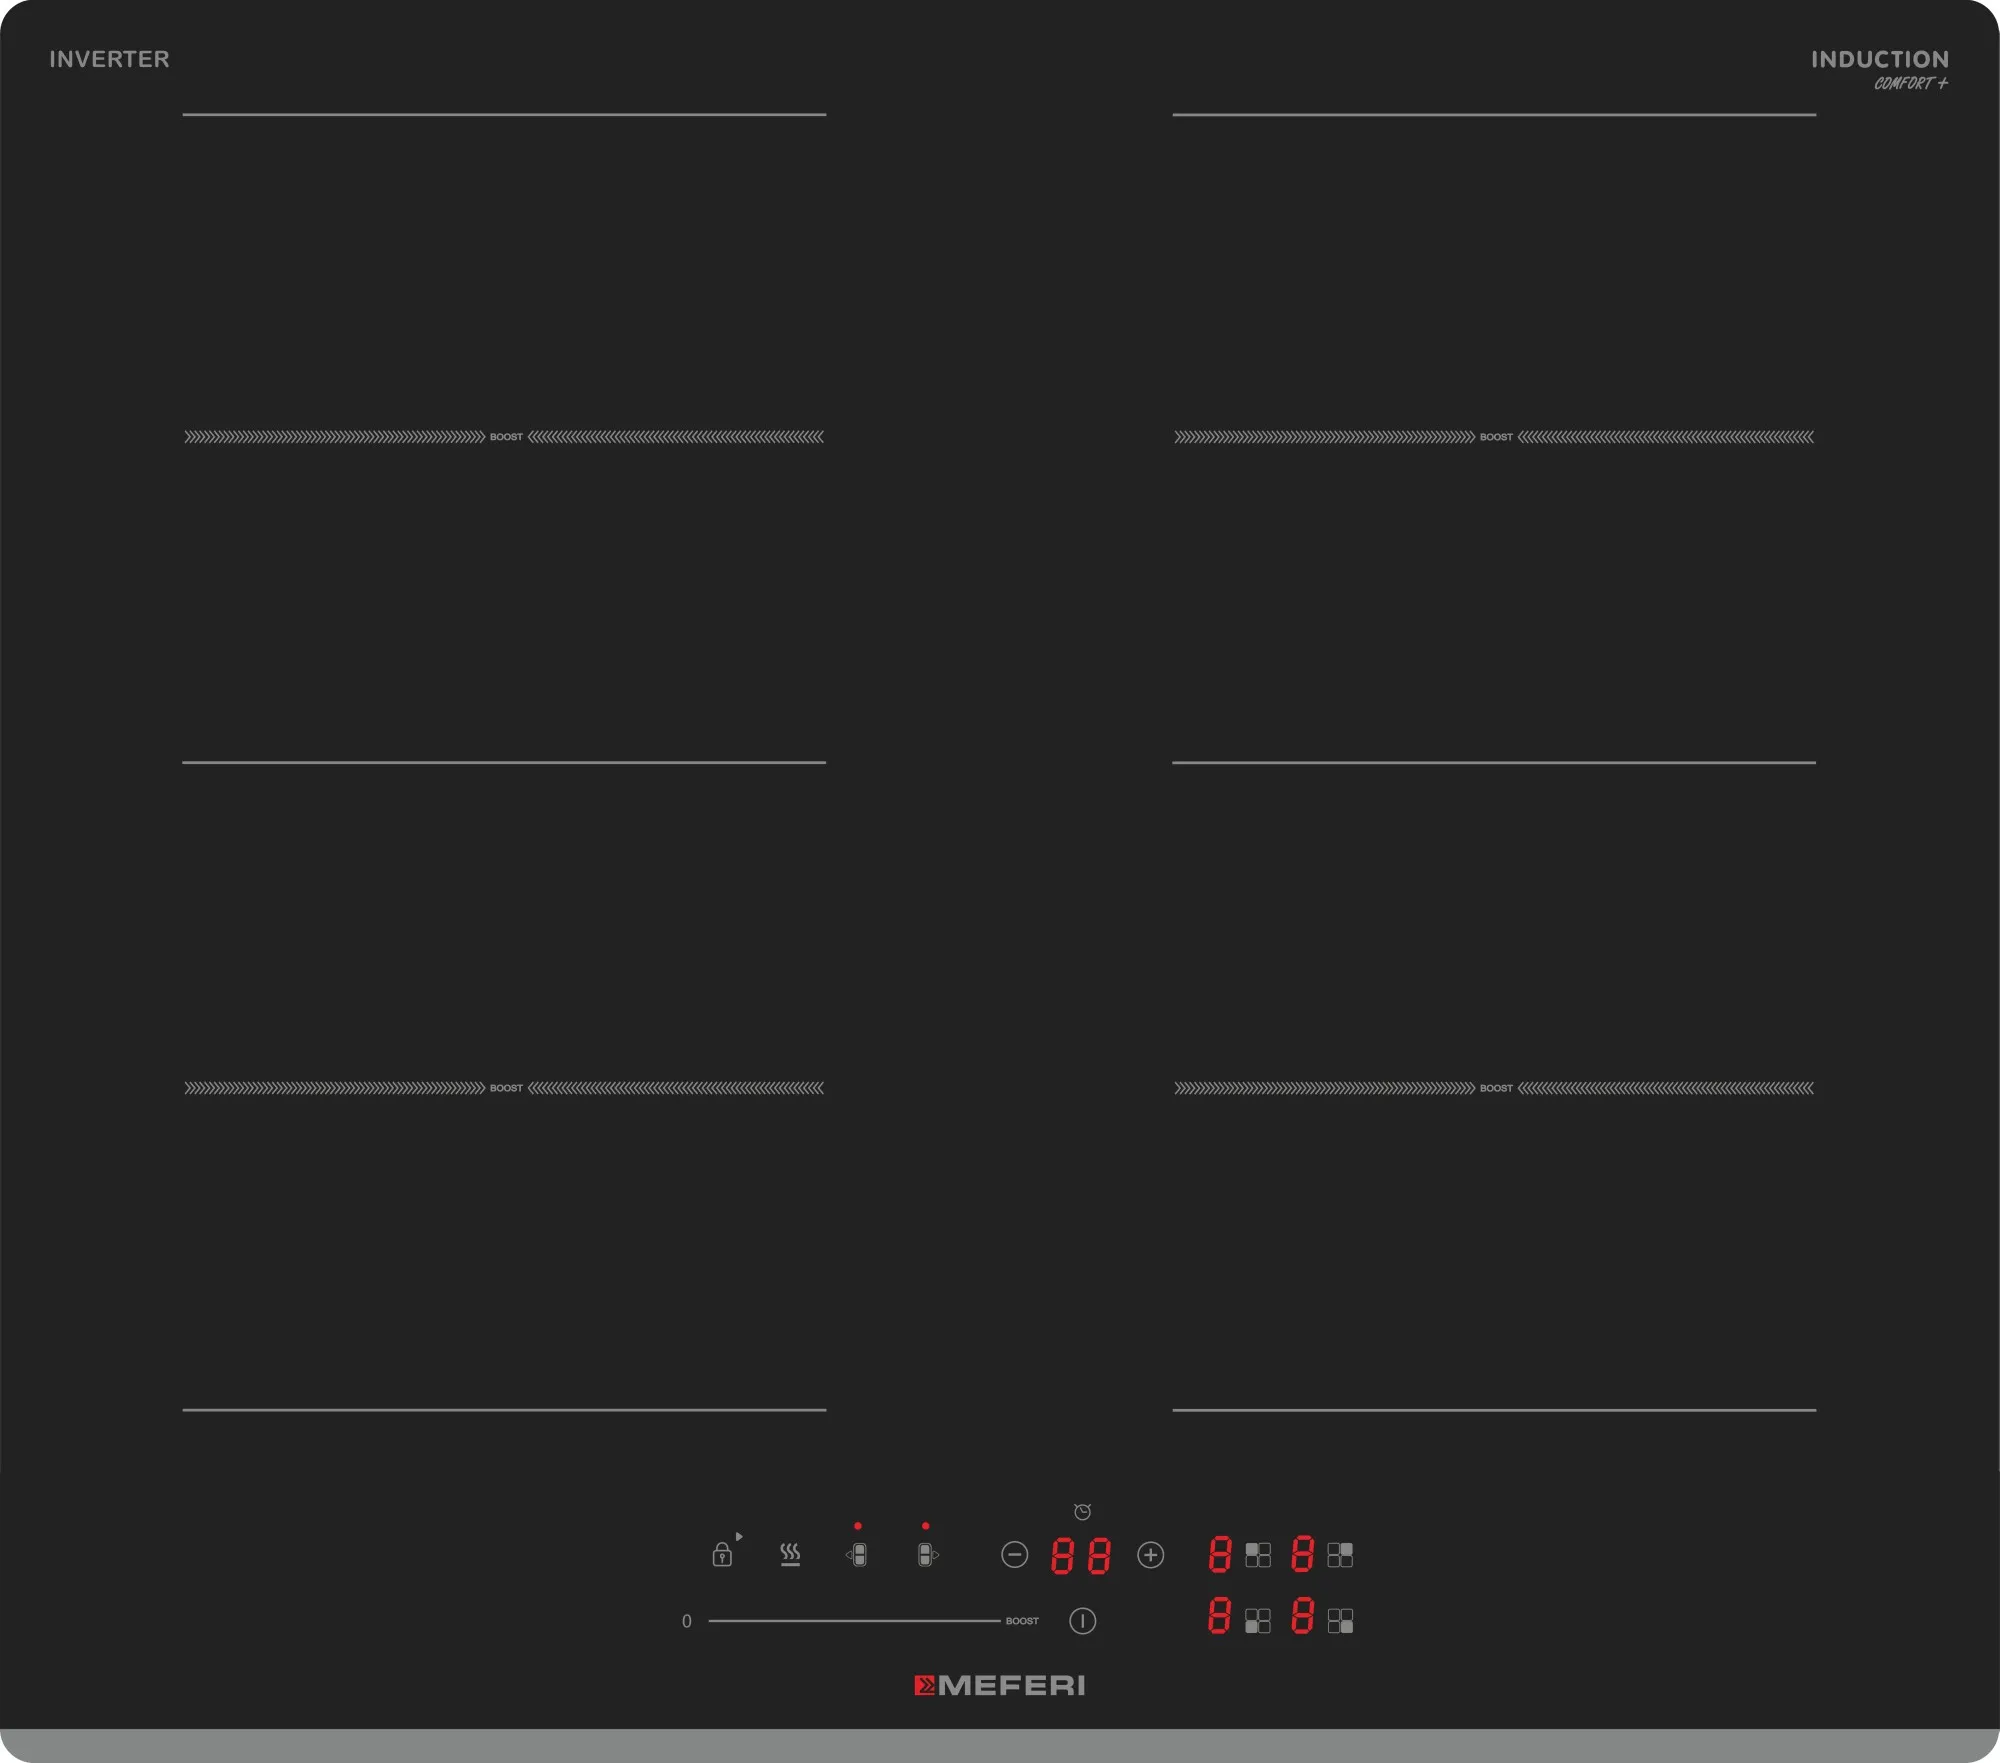
Task: Tap the alarm clock timer icon
Action: point(1082,1511)
